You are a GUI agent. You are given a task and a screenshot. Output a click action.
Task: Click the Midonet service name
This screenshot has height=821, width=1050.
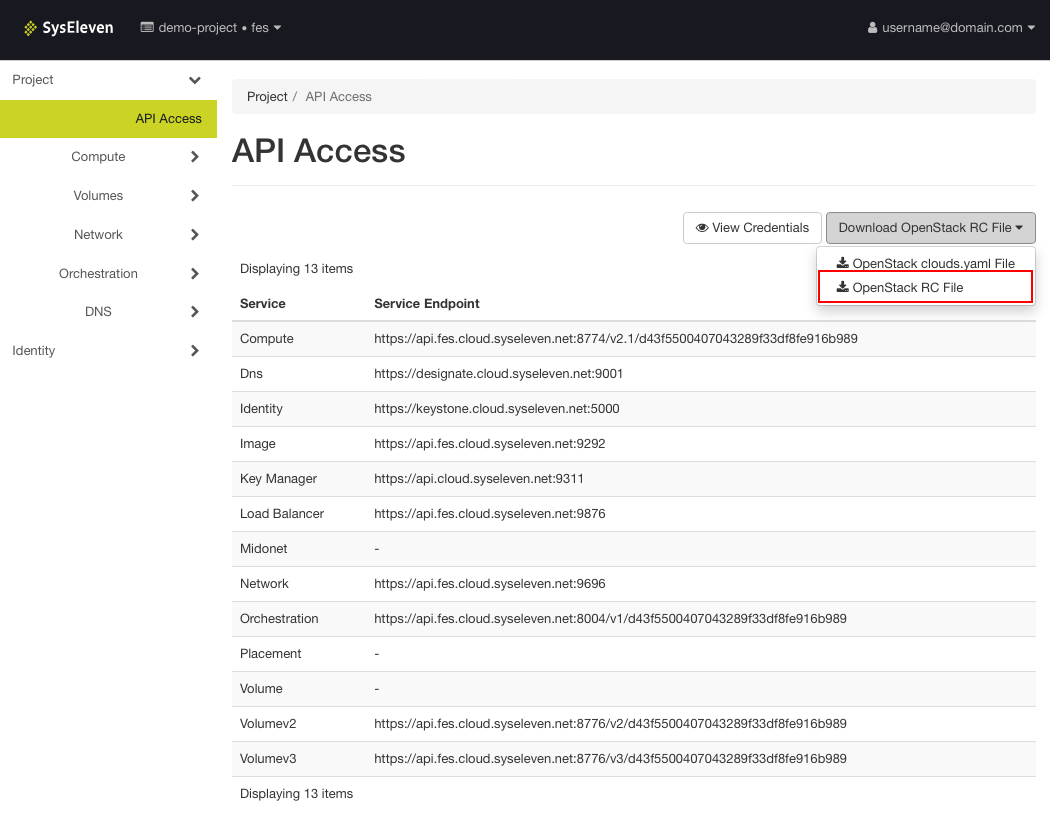click(263, 548)
